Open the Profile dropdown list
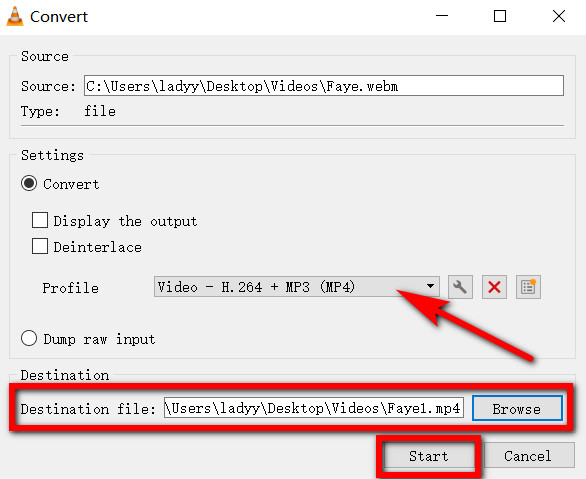This screenshot has height=479, width=586. click(x=297, y=287)
